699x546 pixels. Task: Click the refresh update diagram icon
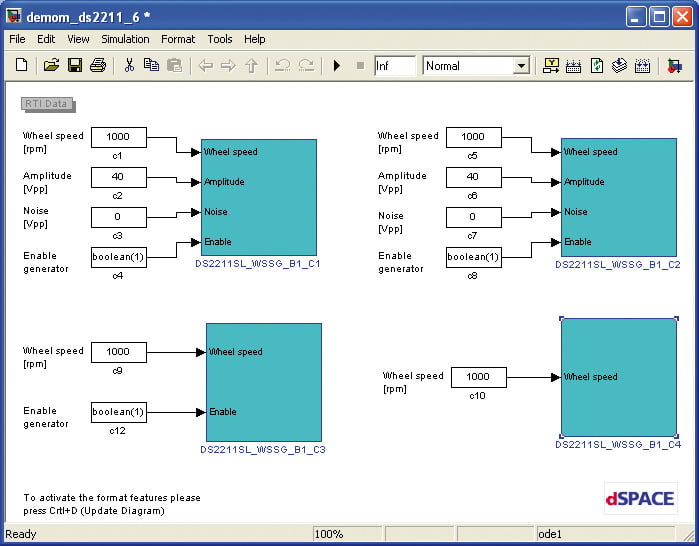click(596, 66)
